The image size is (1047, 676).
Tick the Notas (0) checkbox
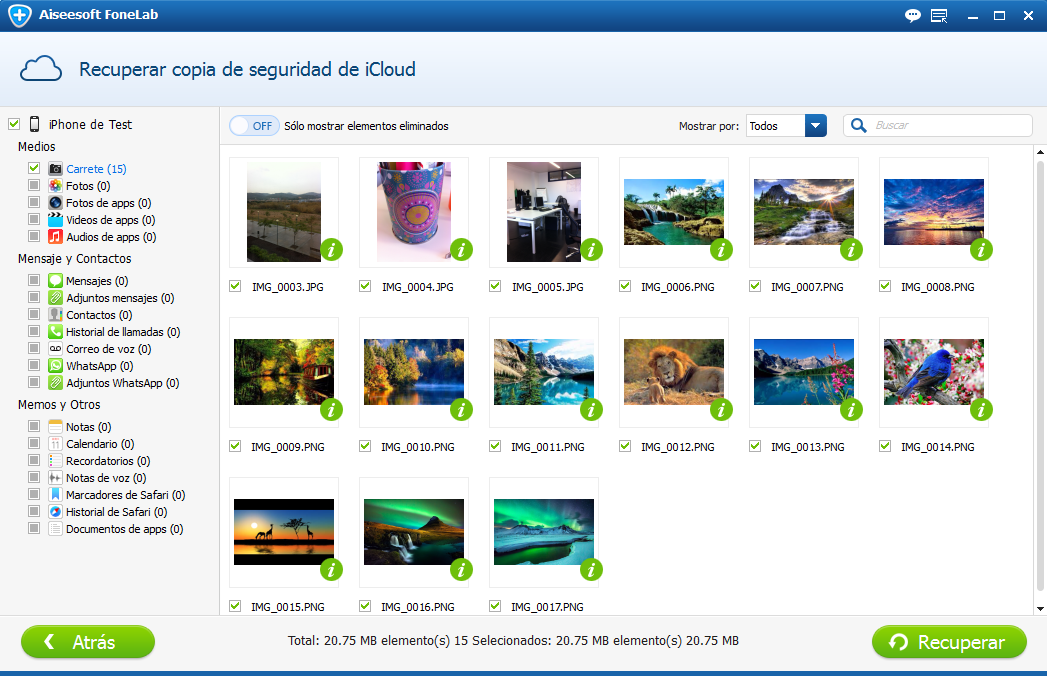click(34, 426)
